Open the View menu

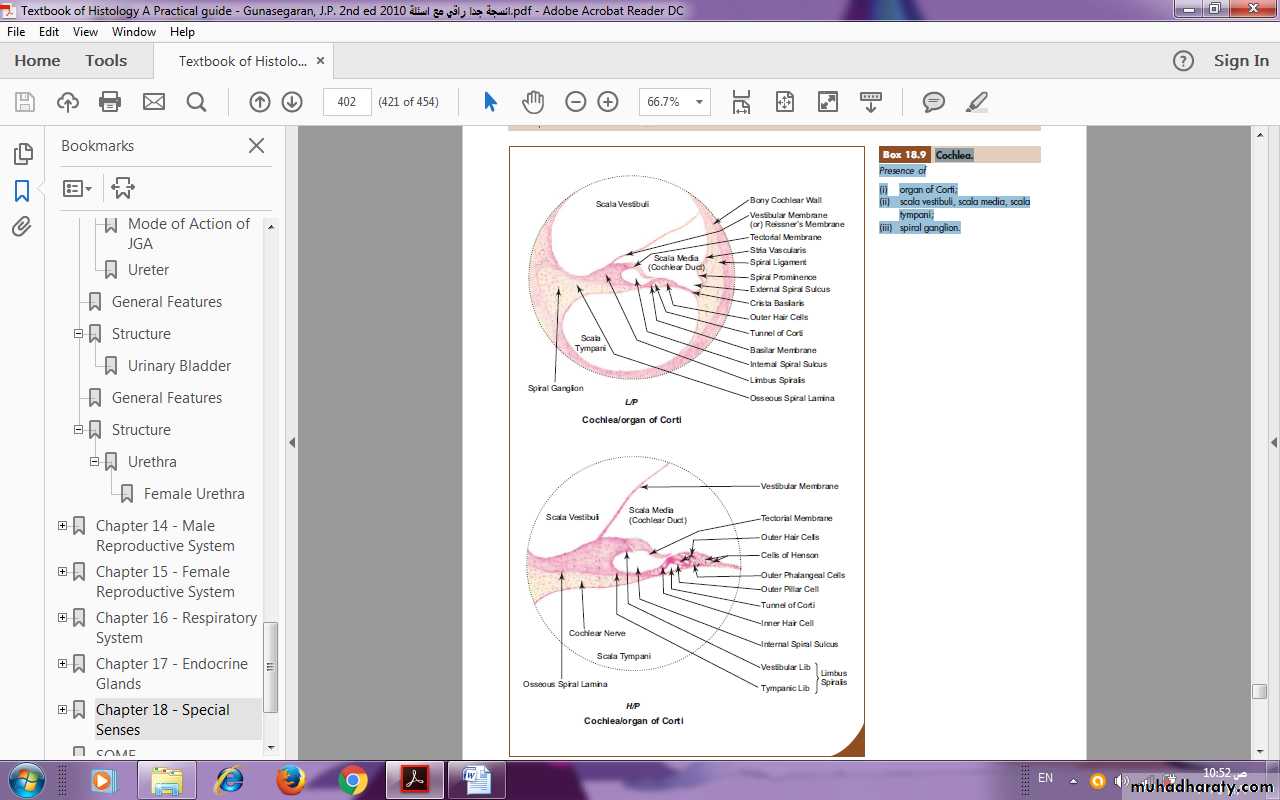click(85, 32)
